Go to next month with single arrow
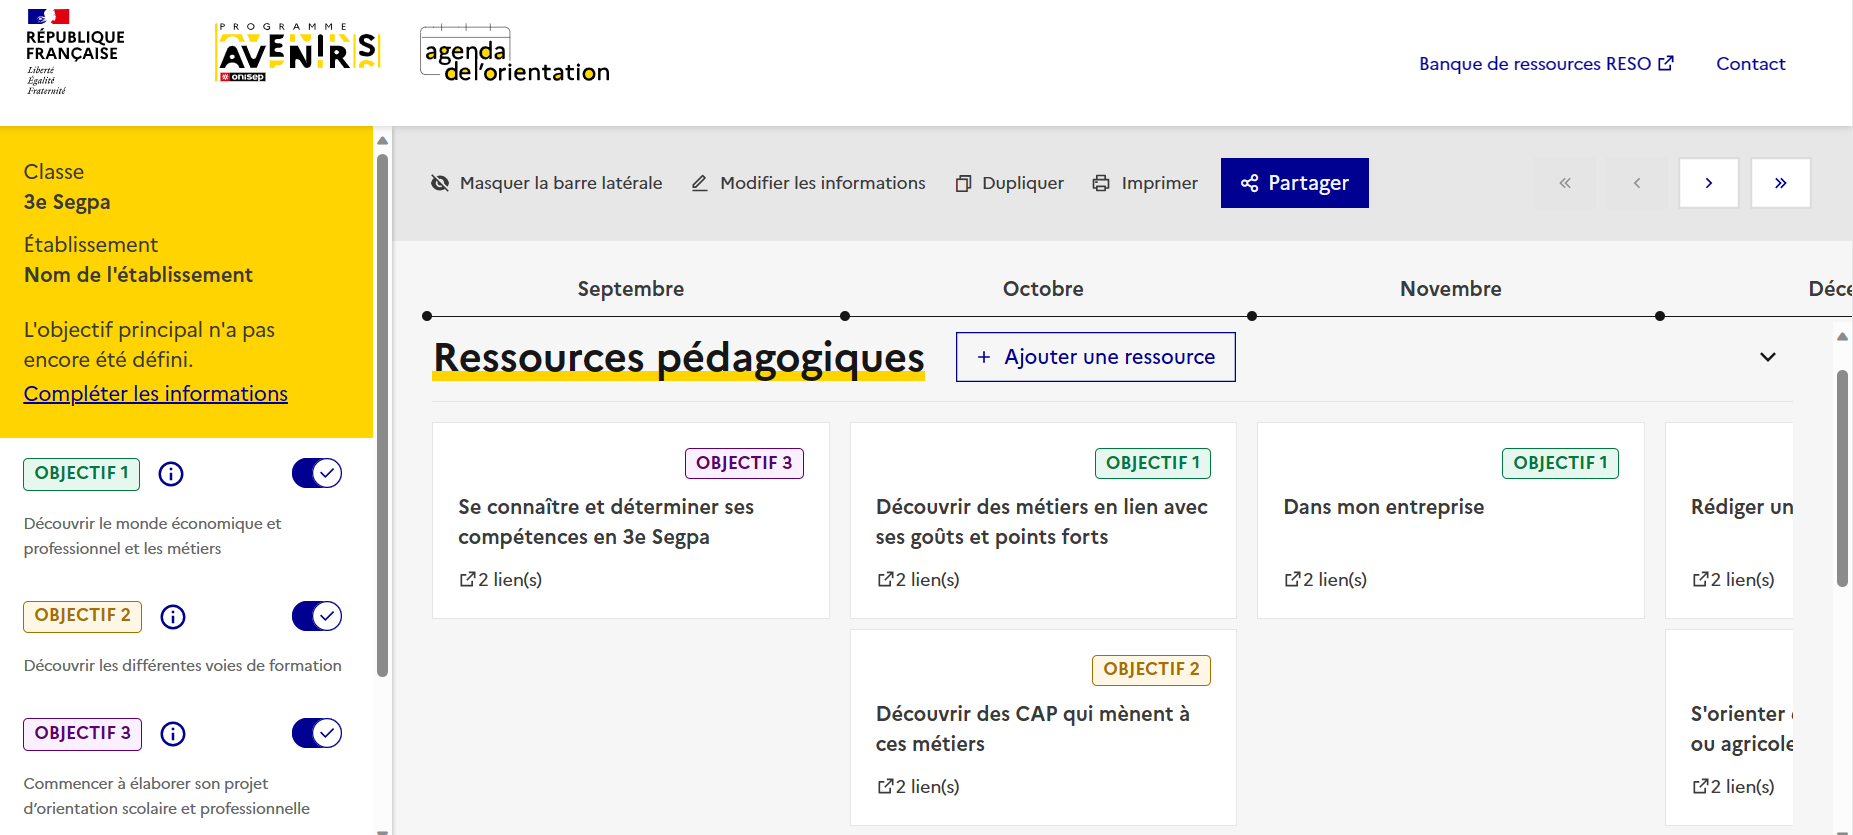Viewport: 1853px width, 835px height. tap(1708, 183)
